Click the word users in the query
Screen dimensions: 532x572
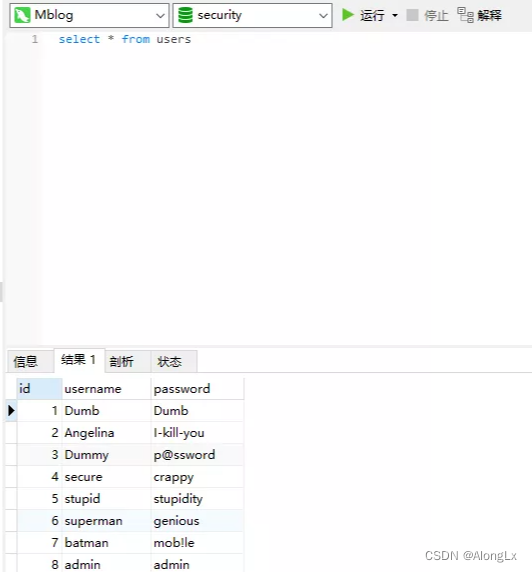pyautogui.click(x=174, y=39)
